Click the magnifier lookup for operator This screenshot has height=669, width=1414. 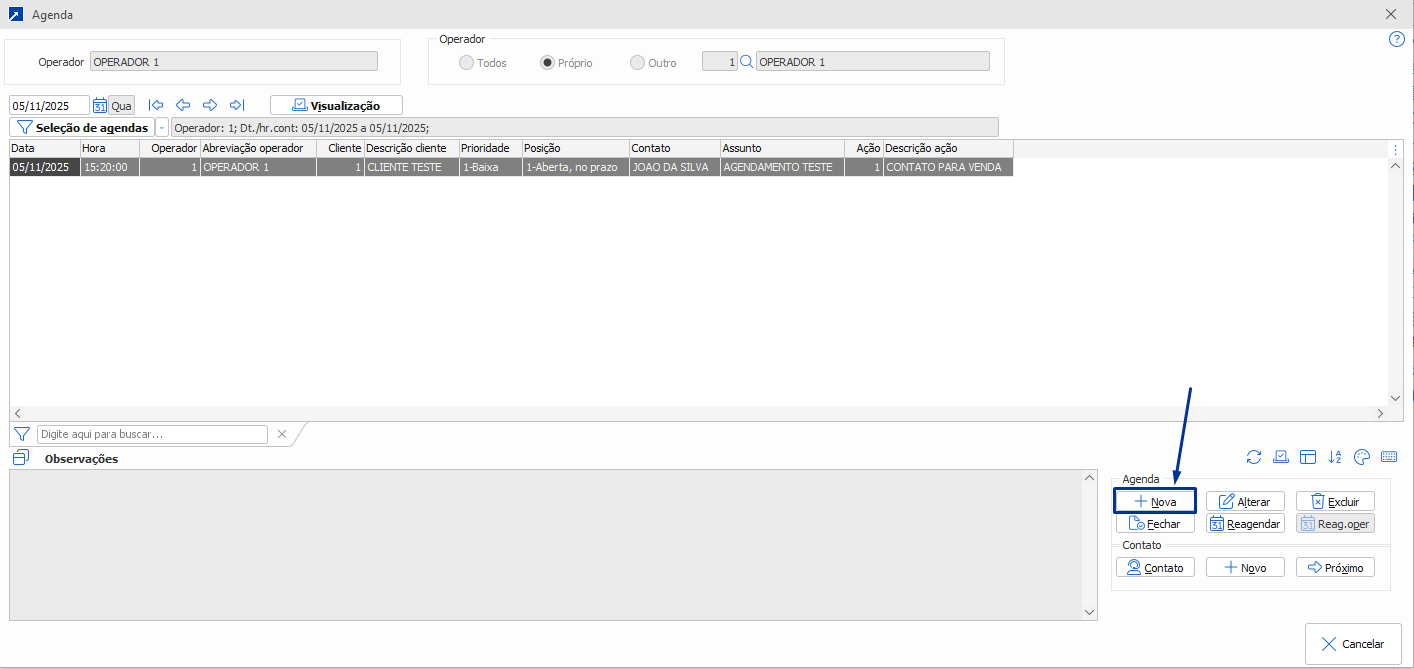(x=746, y=62)
